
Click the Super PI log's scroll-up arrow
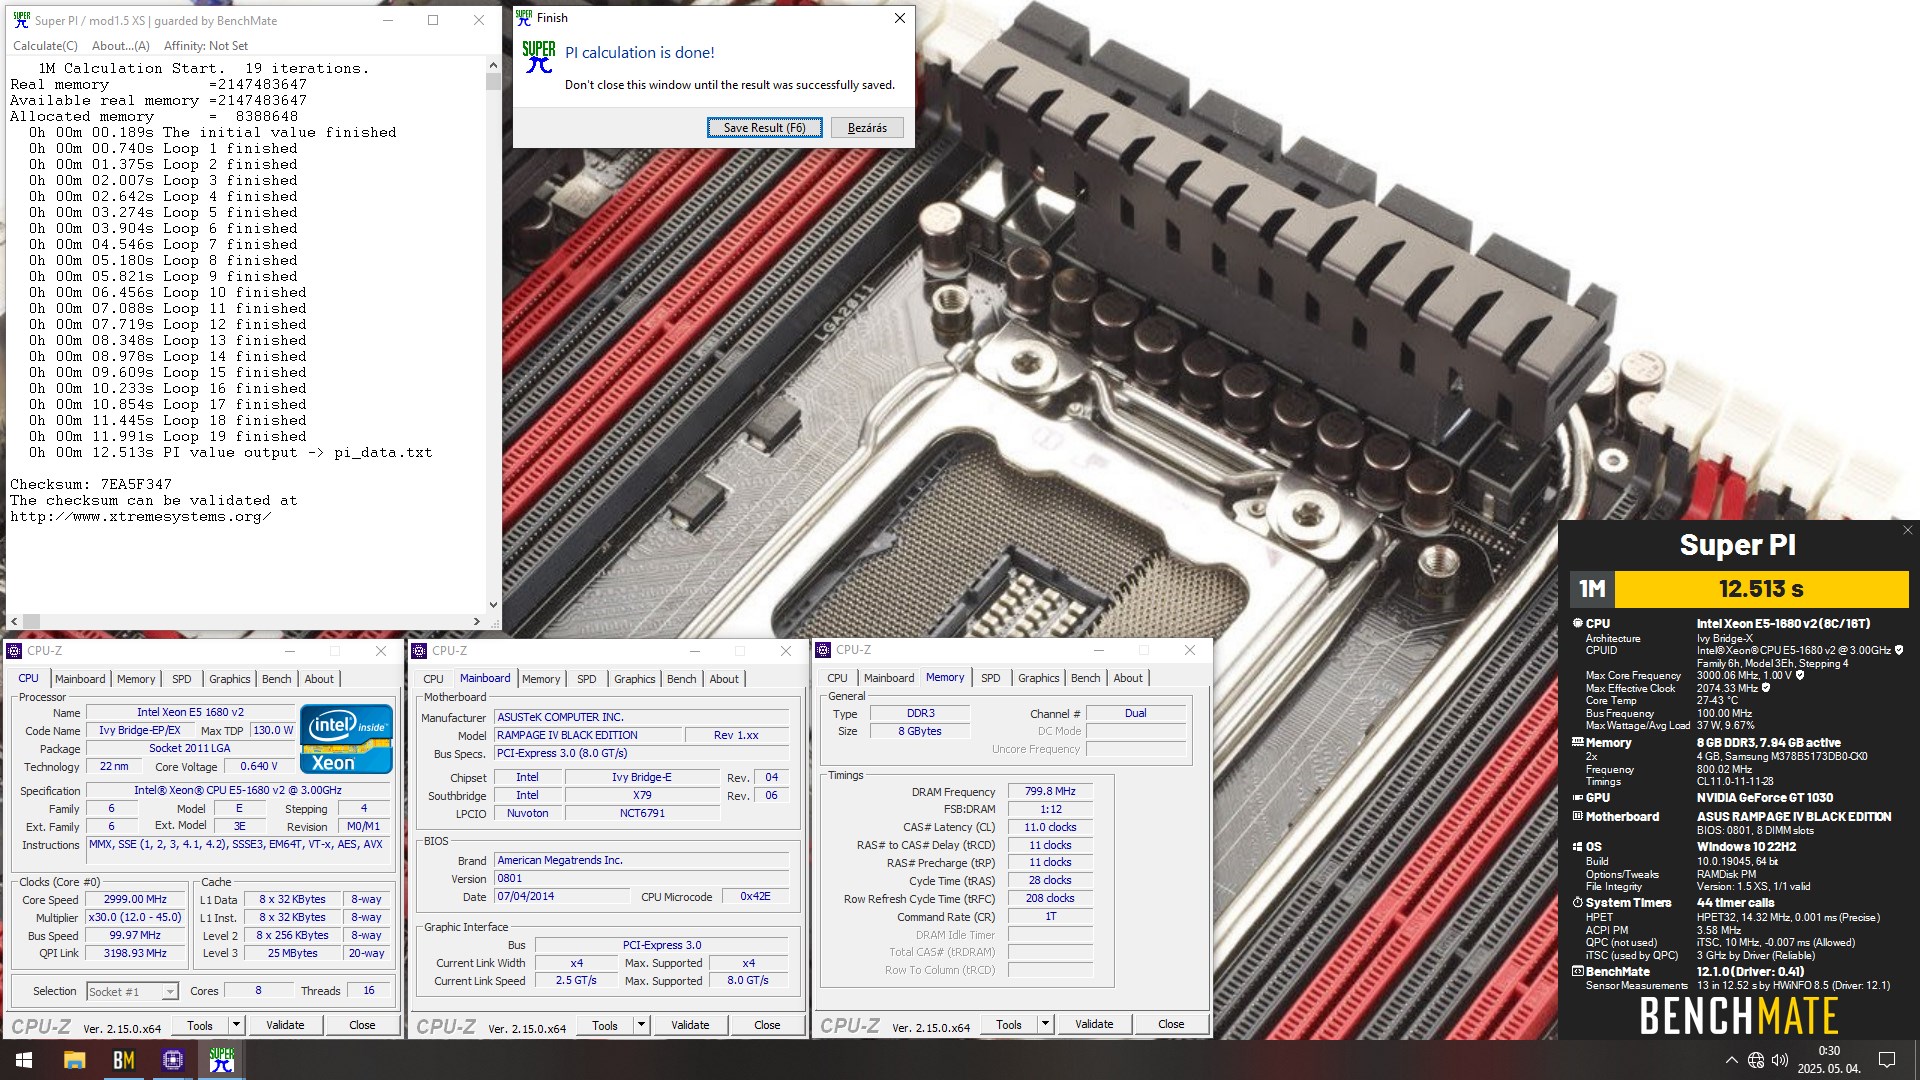pyautogui.click(x=493, y=65)
